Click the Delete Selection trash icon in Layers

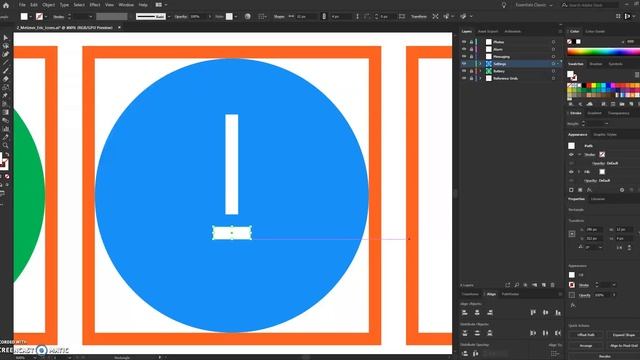pos(553,285)
